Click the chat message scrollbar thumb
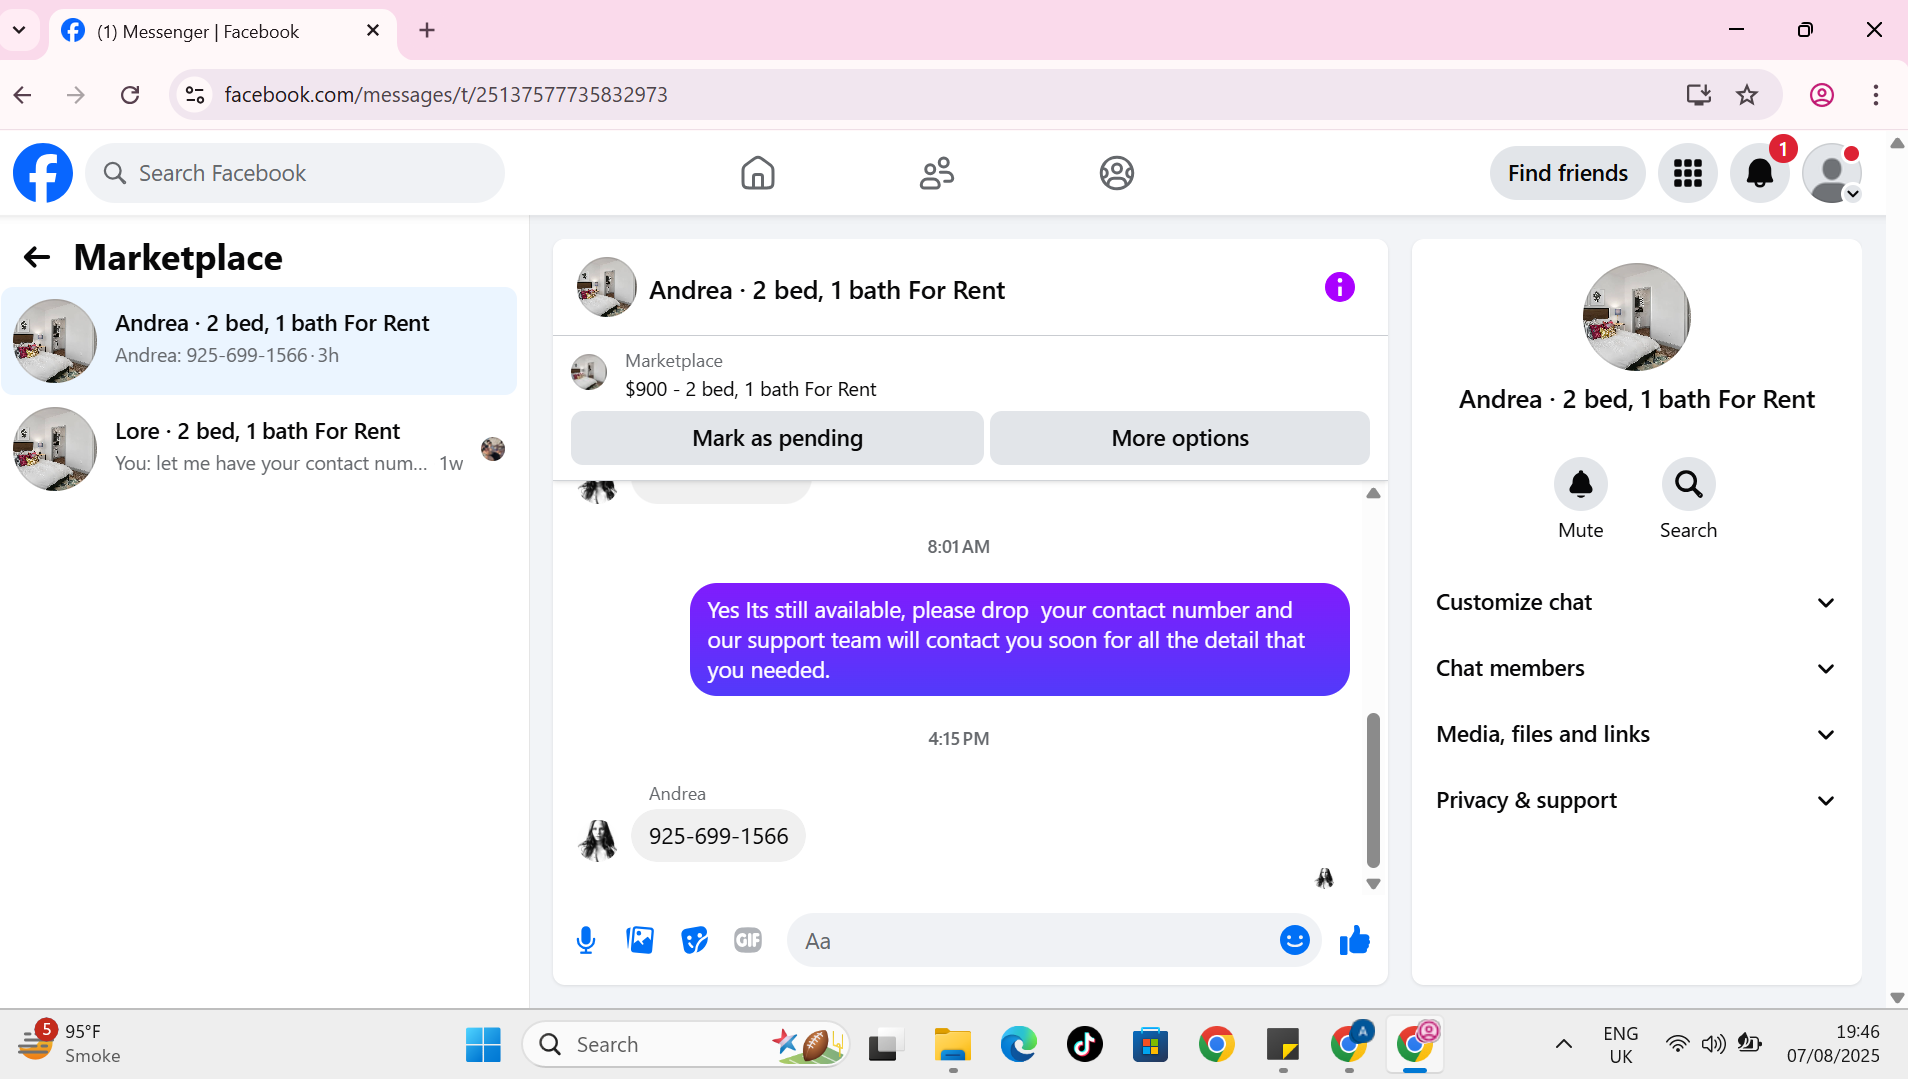Viewport: 1908px width, 1079px height. [1374, 790]
